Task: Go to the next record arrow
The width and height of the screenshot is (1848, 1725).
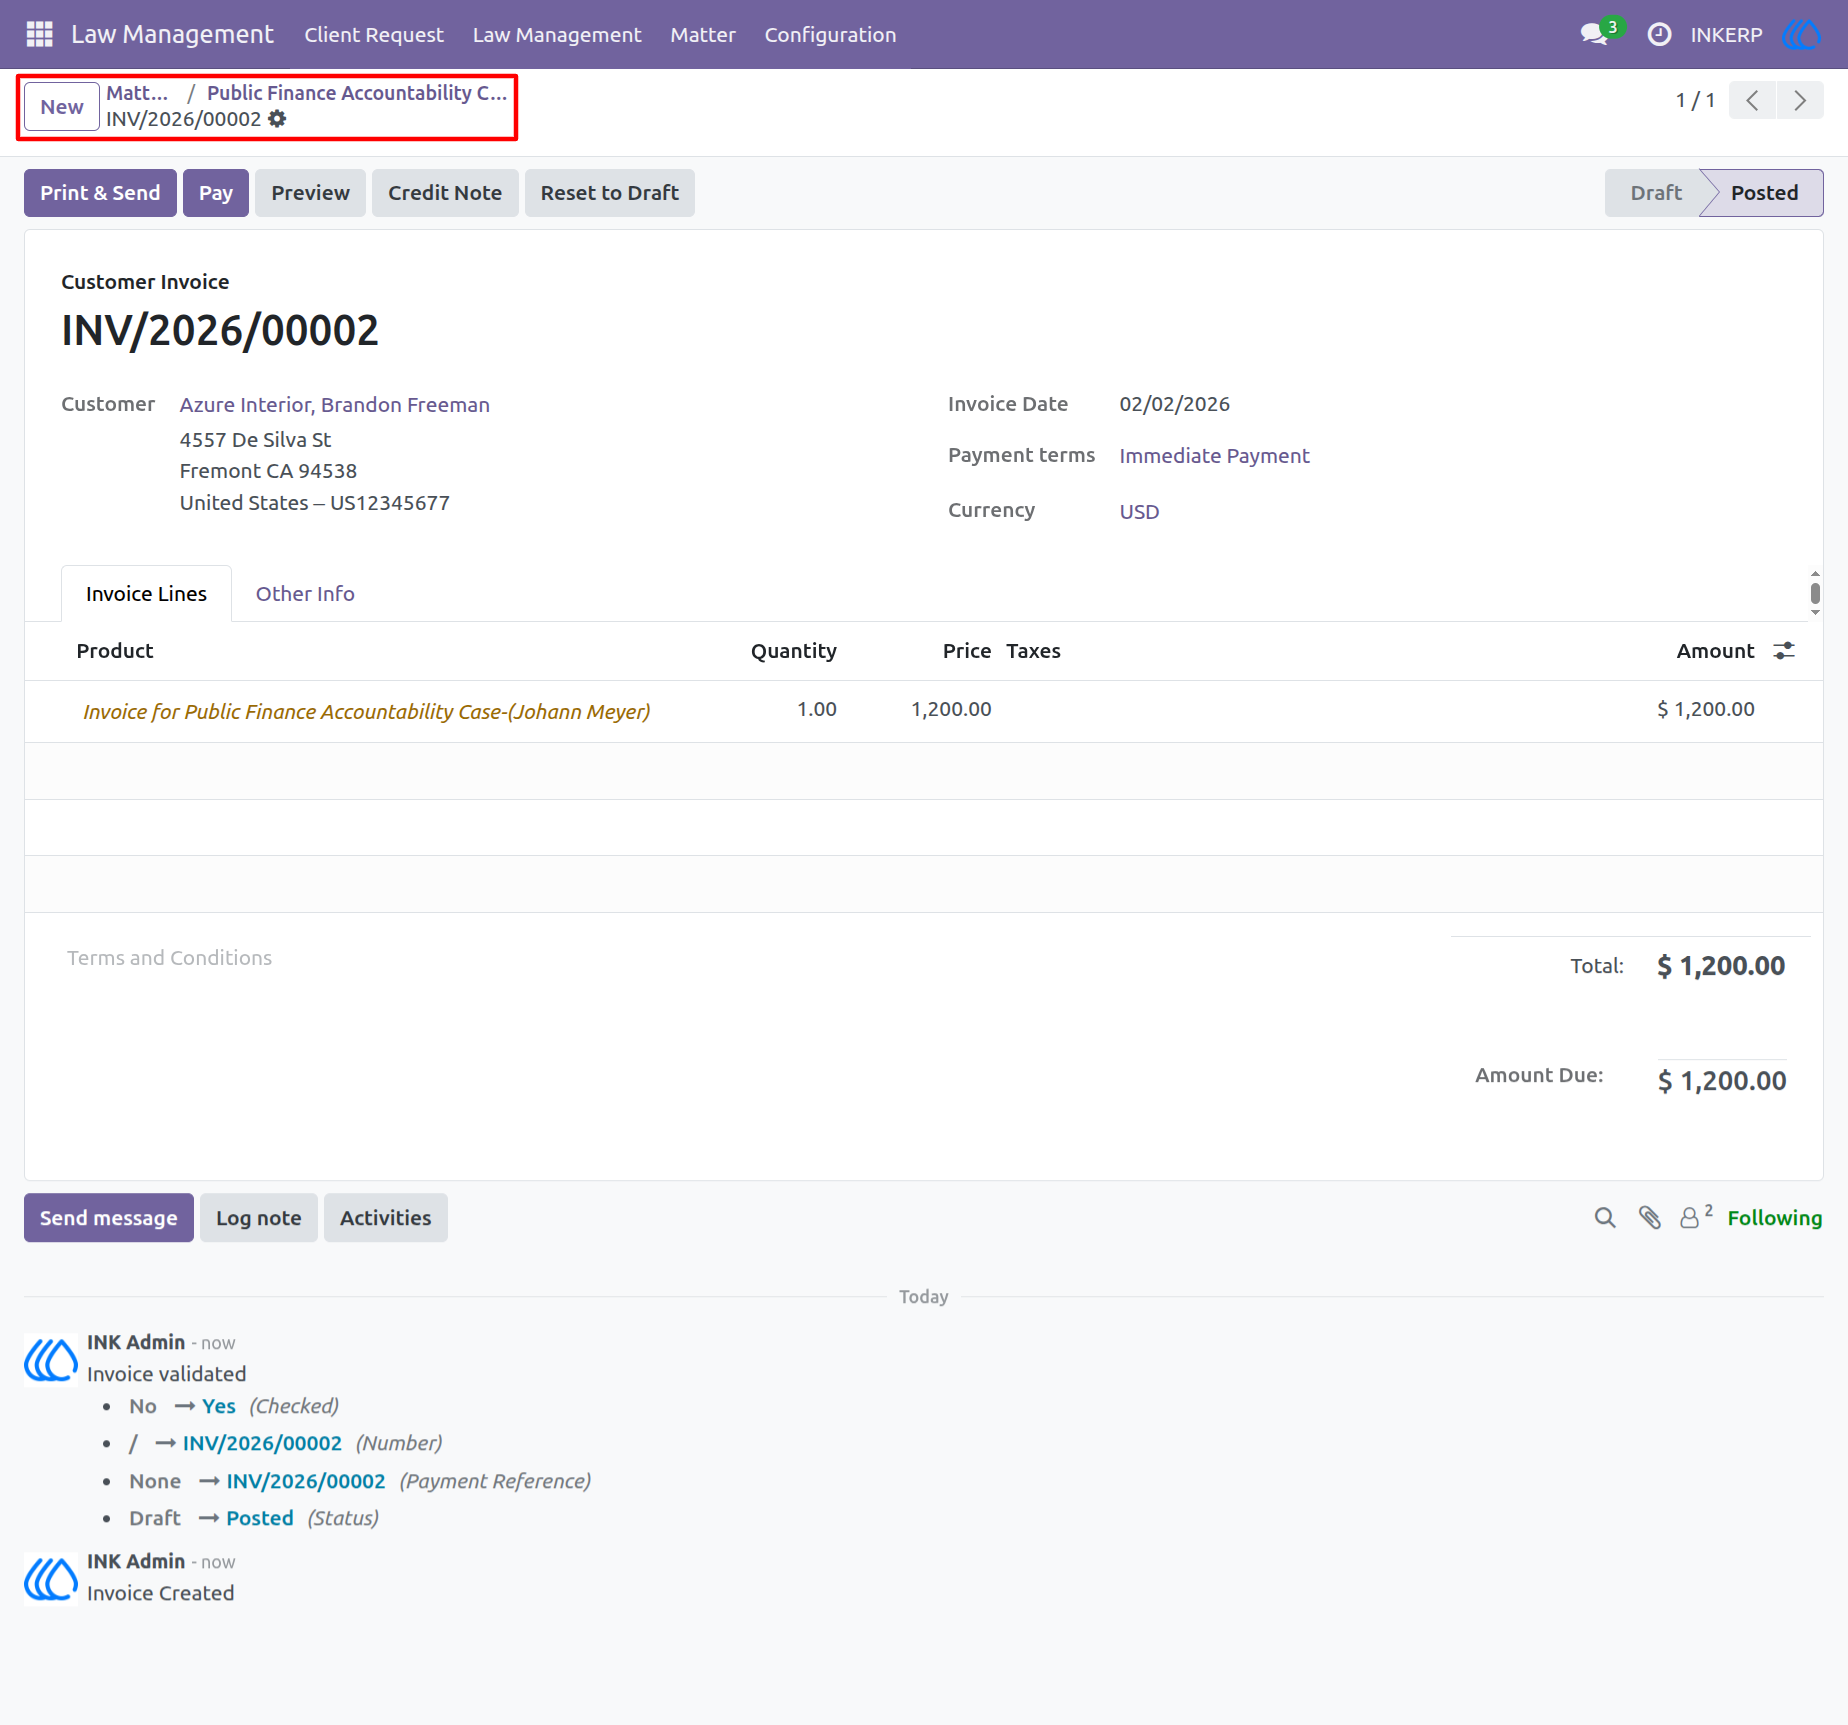Action: pyautogui.click(x=1800, y=100)
